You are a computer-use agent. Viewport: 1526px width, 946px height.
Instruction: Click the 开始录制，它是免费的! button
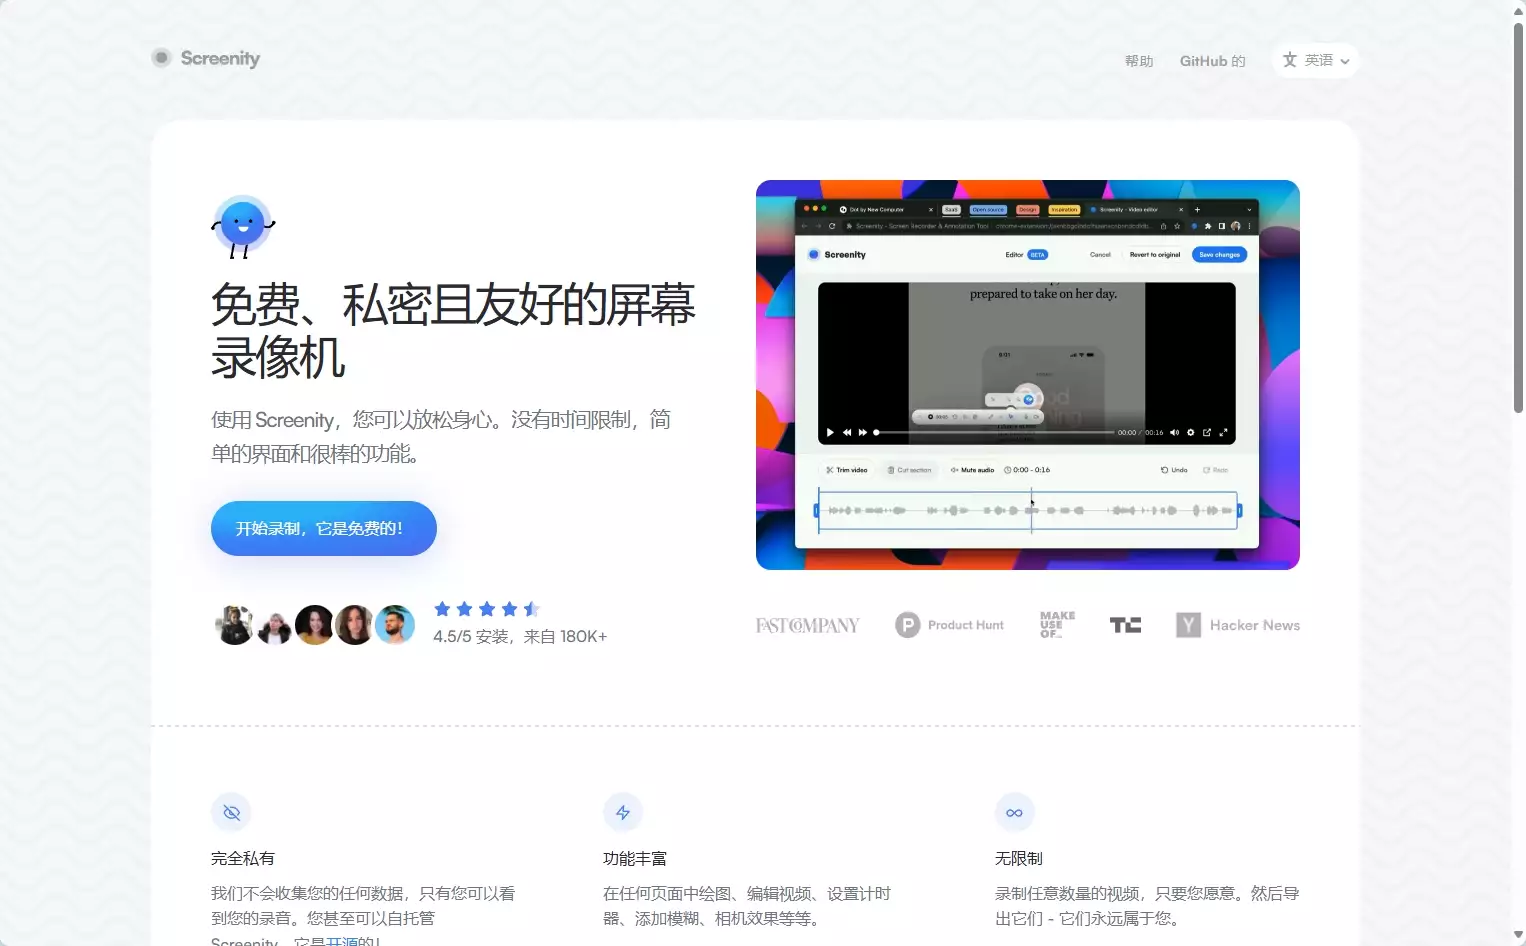(x=323, y=528)
